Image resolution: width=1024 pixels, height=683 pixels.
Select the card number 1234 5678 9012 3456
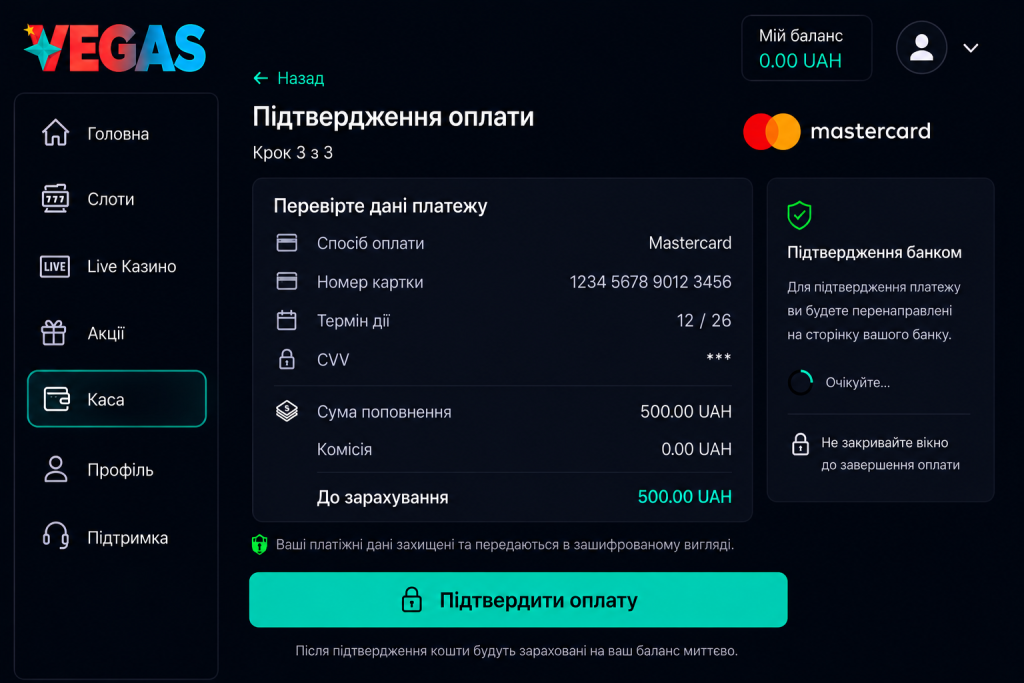point(650,282)
